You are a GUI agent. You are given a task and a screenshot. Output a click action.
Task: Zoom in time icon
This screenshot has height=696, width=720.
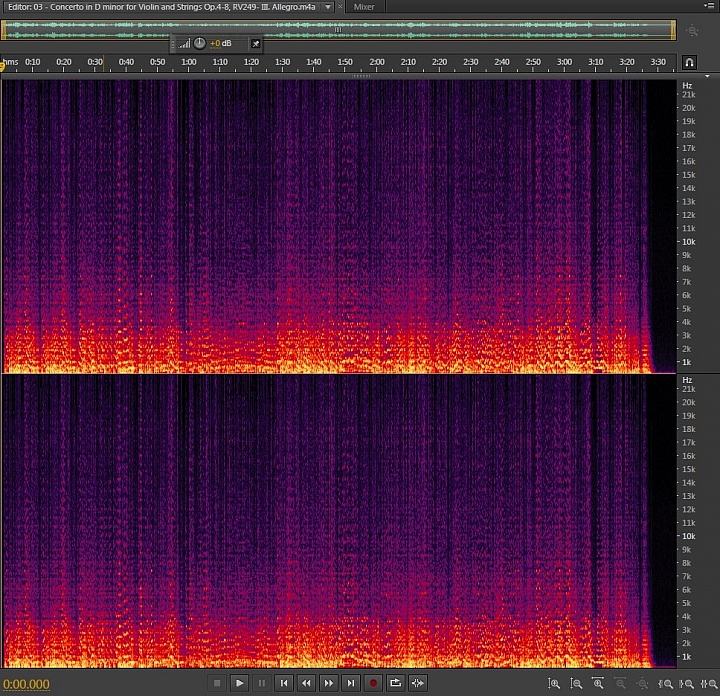(x=598, y=684)
